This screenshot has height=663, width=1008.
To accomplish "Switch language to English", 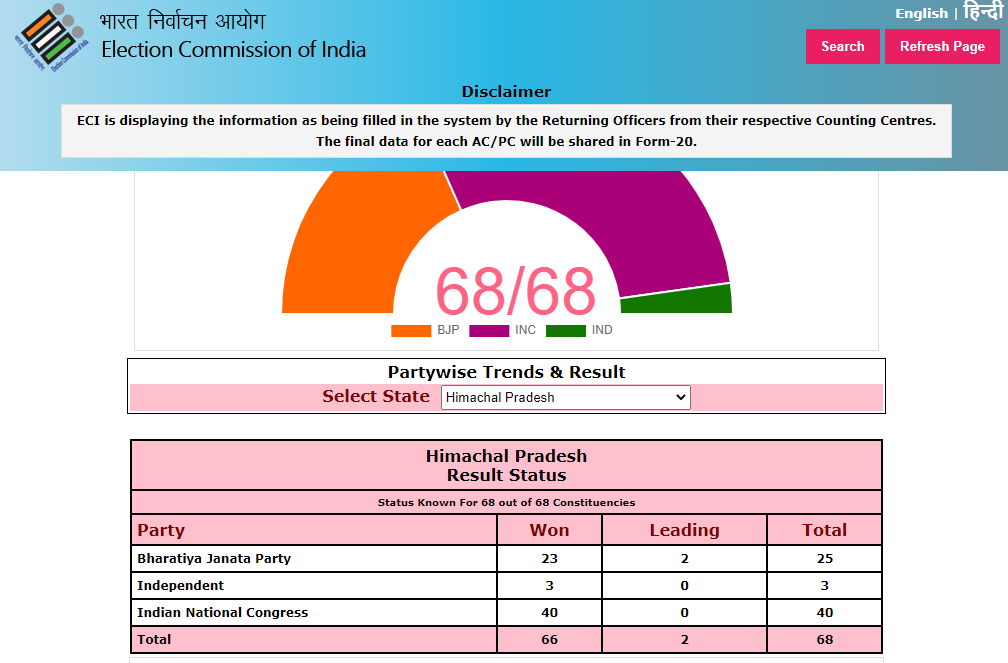I will point(921,14).
